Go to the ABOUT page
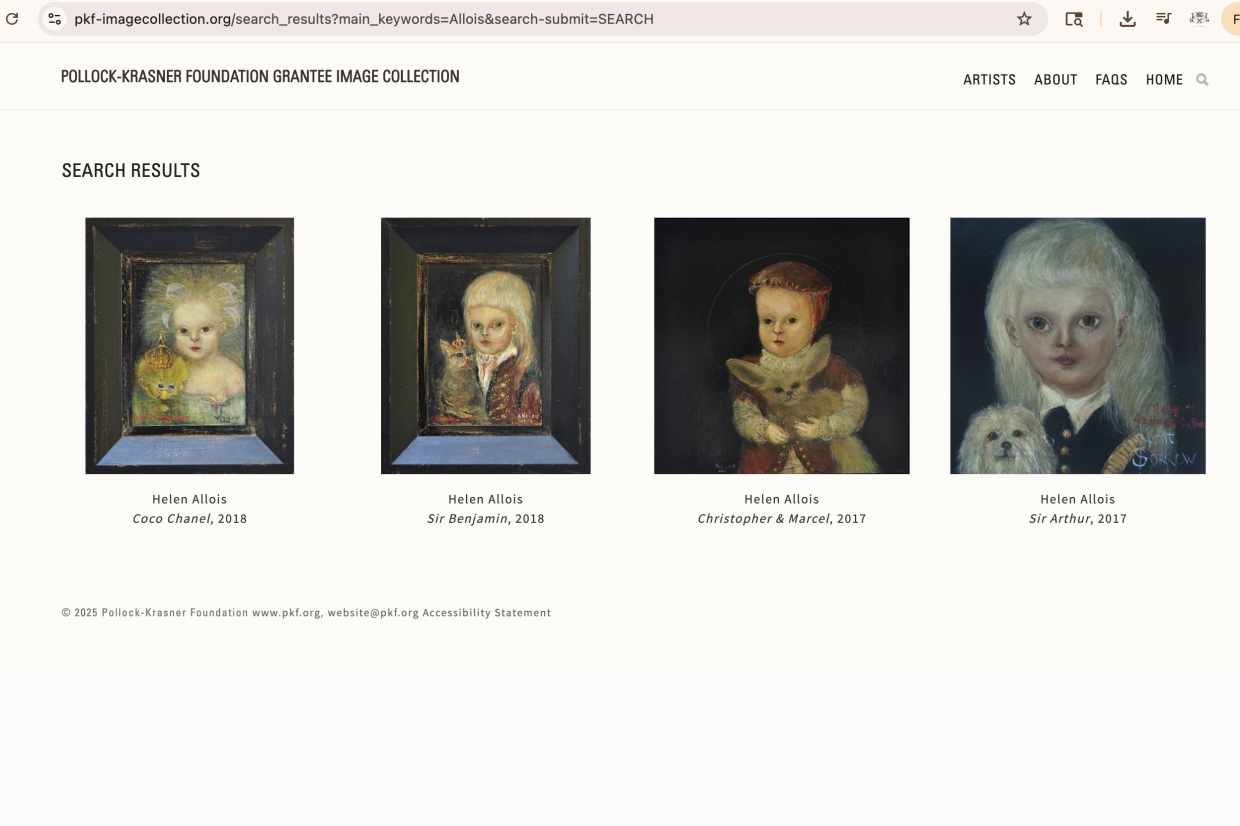The width and height of the screenshot is (1240, 826). [x=1055, y=80]
